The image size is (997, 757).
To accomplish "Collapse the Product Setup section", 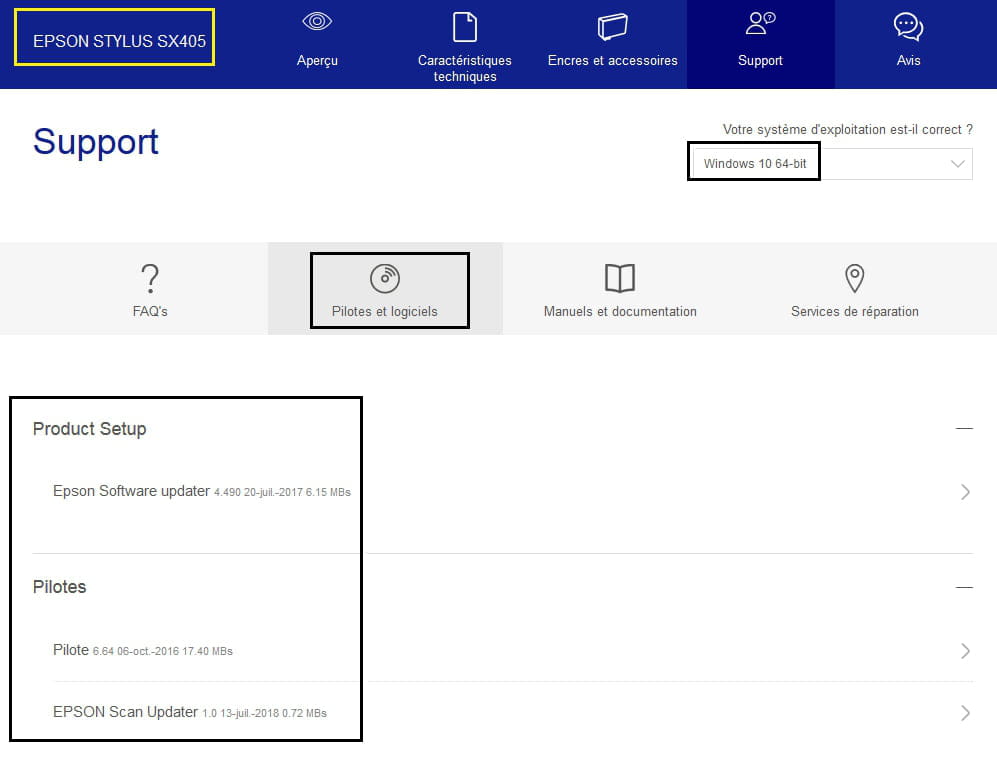I will pyautogui.click(x=964, y=429).
